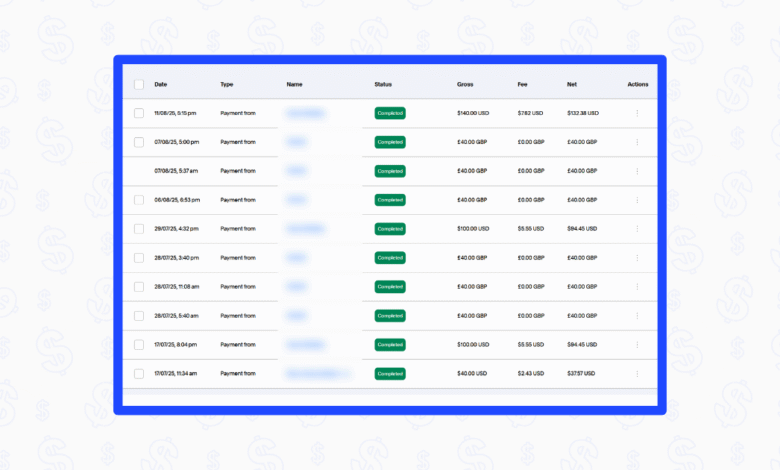Open more options for 17/07/25 8:04 pm row
This screenshot has width=780, height=470.
(637, 345)
